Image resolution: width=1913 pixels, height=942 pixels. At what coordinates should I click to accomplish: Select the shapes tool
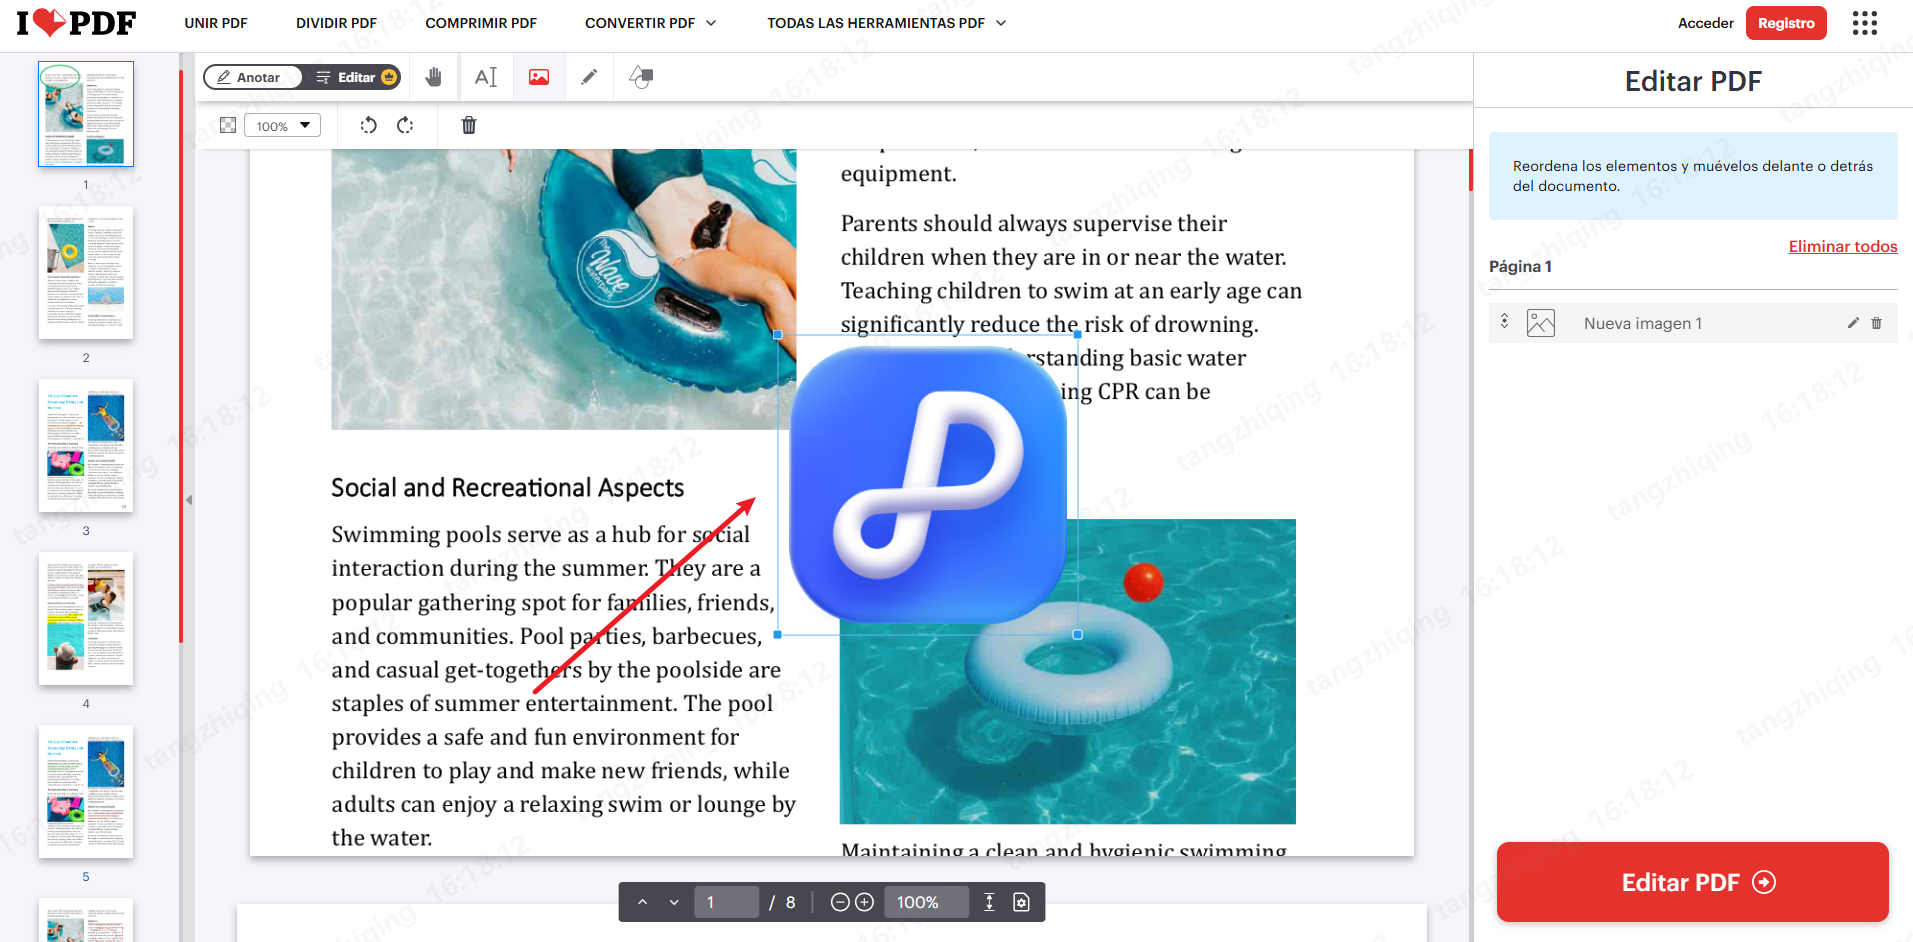click(x=641, y=77)
